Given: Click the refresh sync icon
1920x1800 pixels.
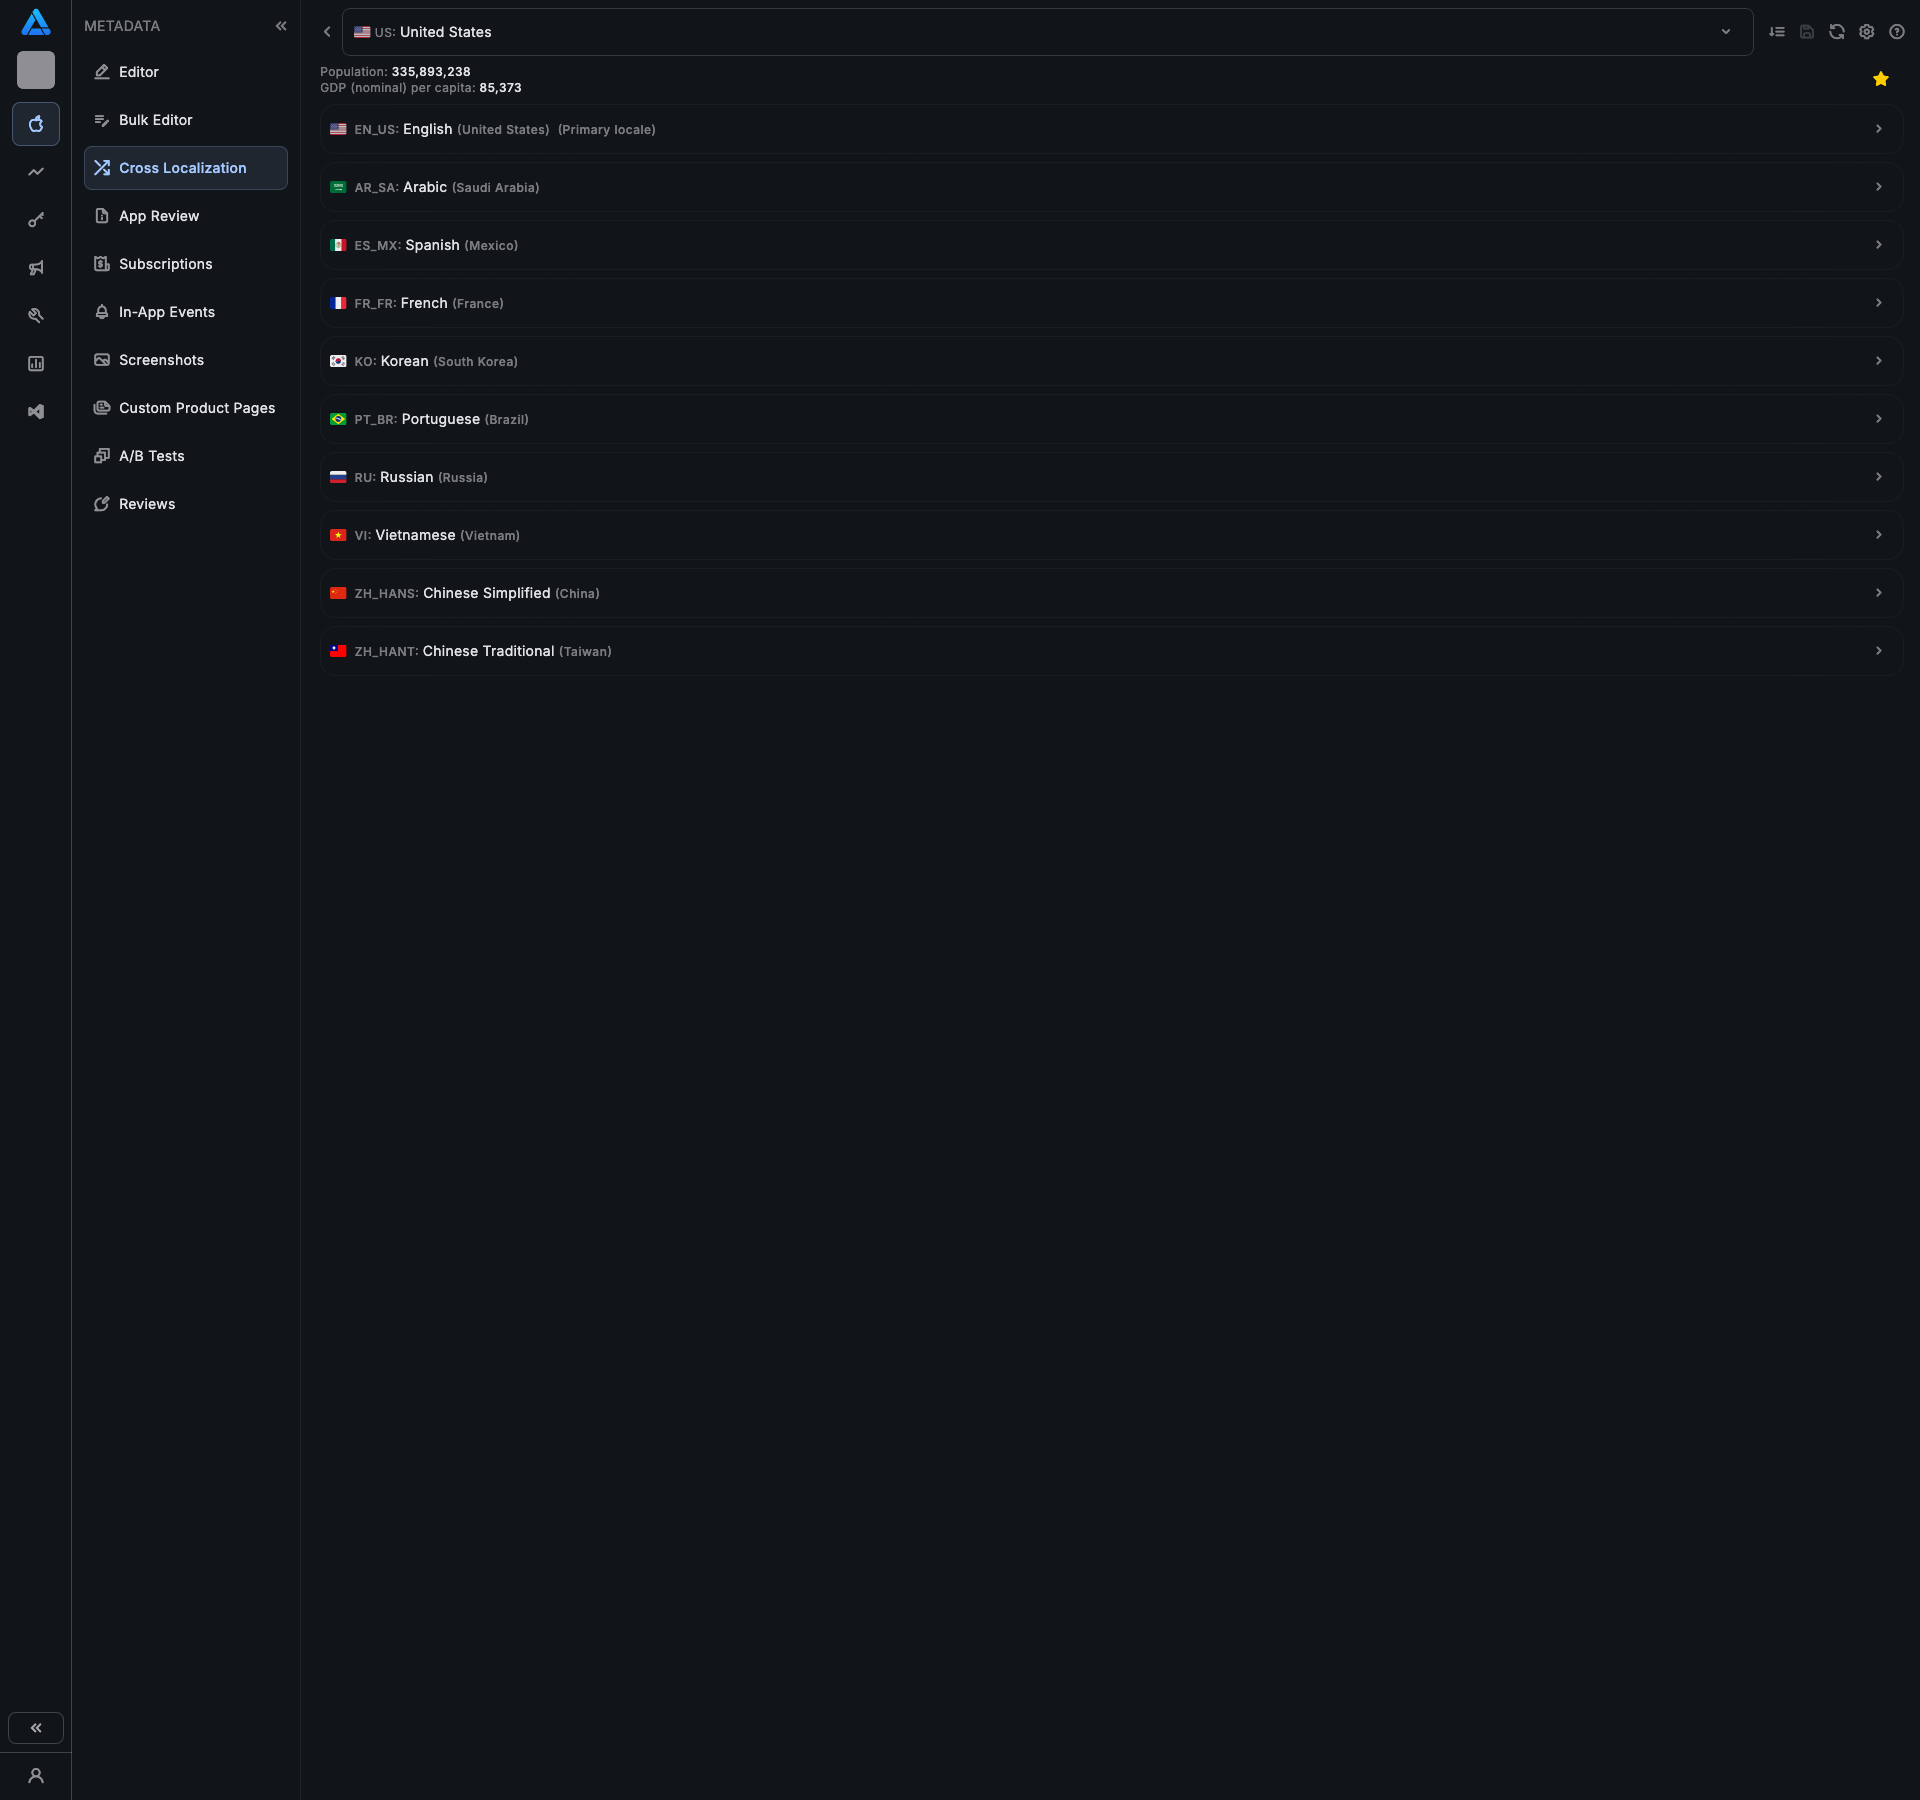Looking at the screenshot, I should click(1836, 32).
